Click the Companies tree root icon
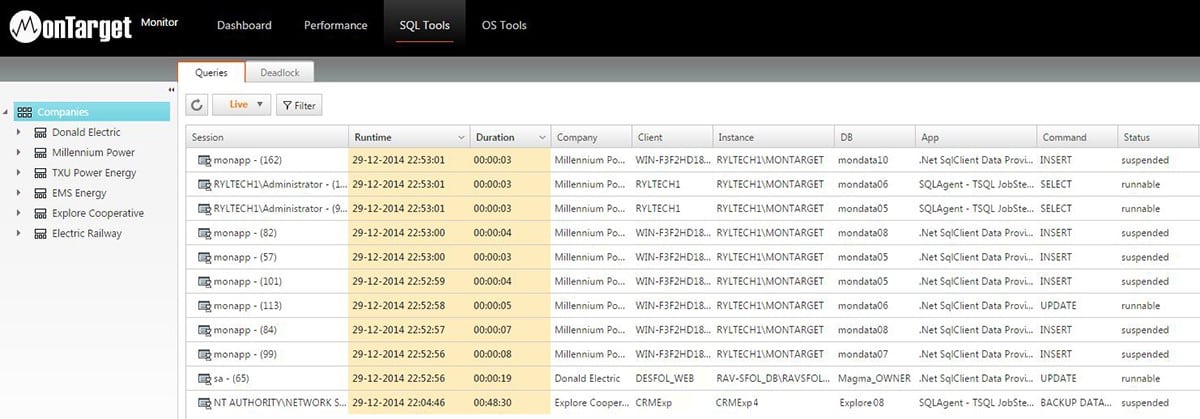This screenshot has height=419, width=1200. [x=25, y=112]
